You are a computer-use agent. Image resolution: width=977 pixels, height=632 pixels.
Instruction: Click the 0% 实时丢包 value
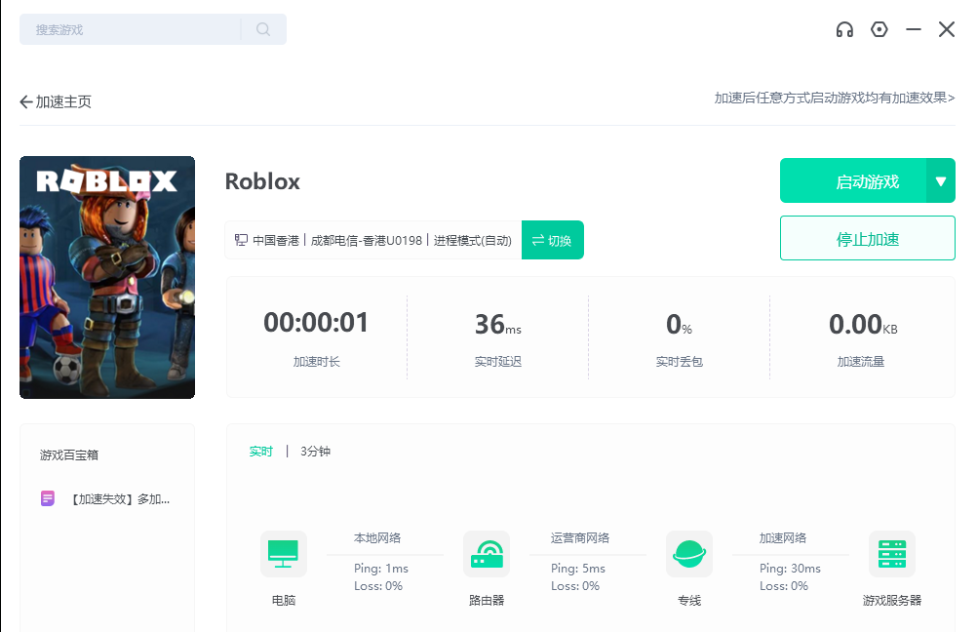[679, 324]
